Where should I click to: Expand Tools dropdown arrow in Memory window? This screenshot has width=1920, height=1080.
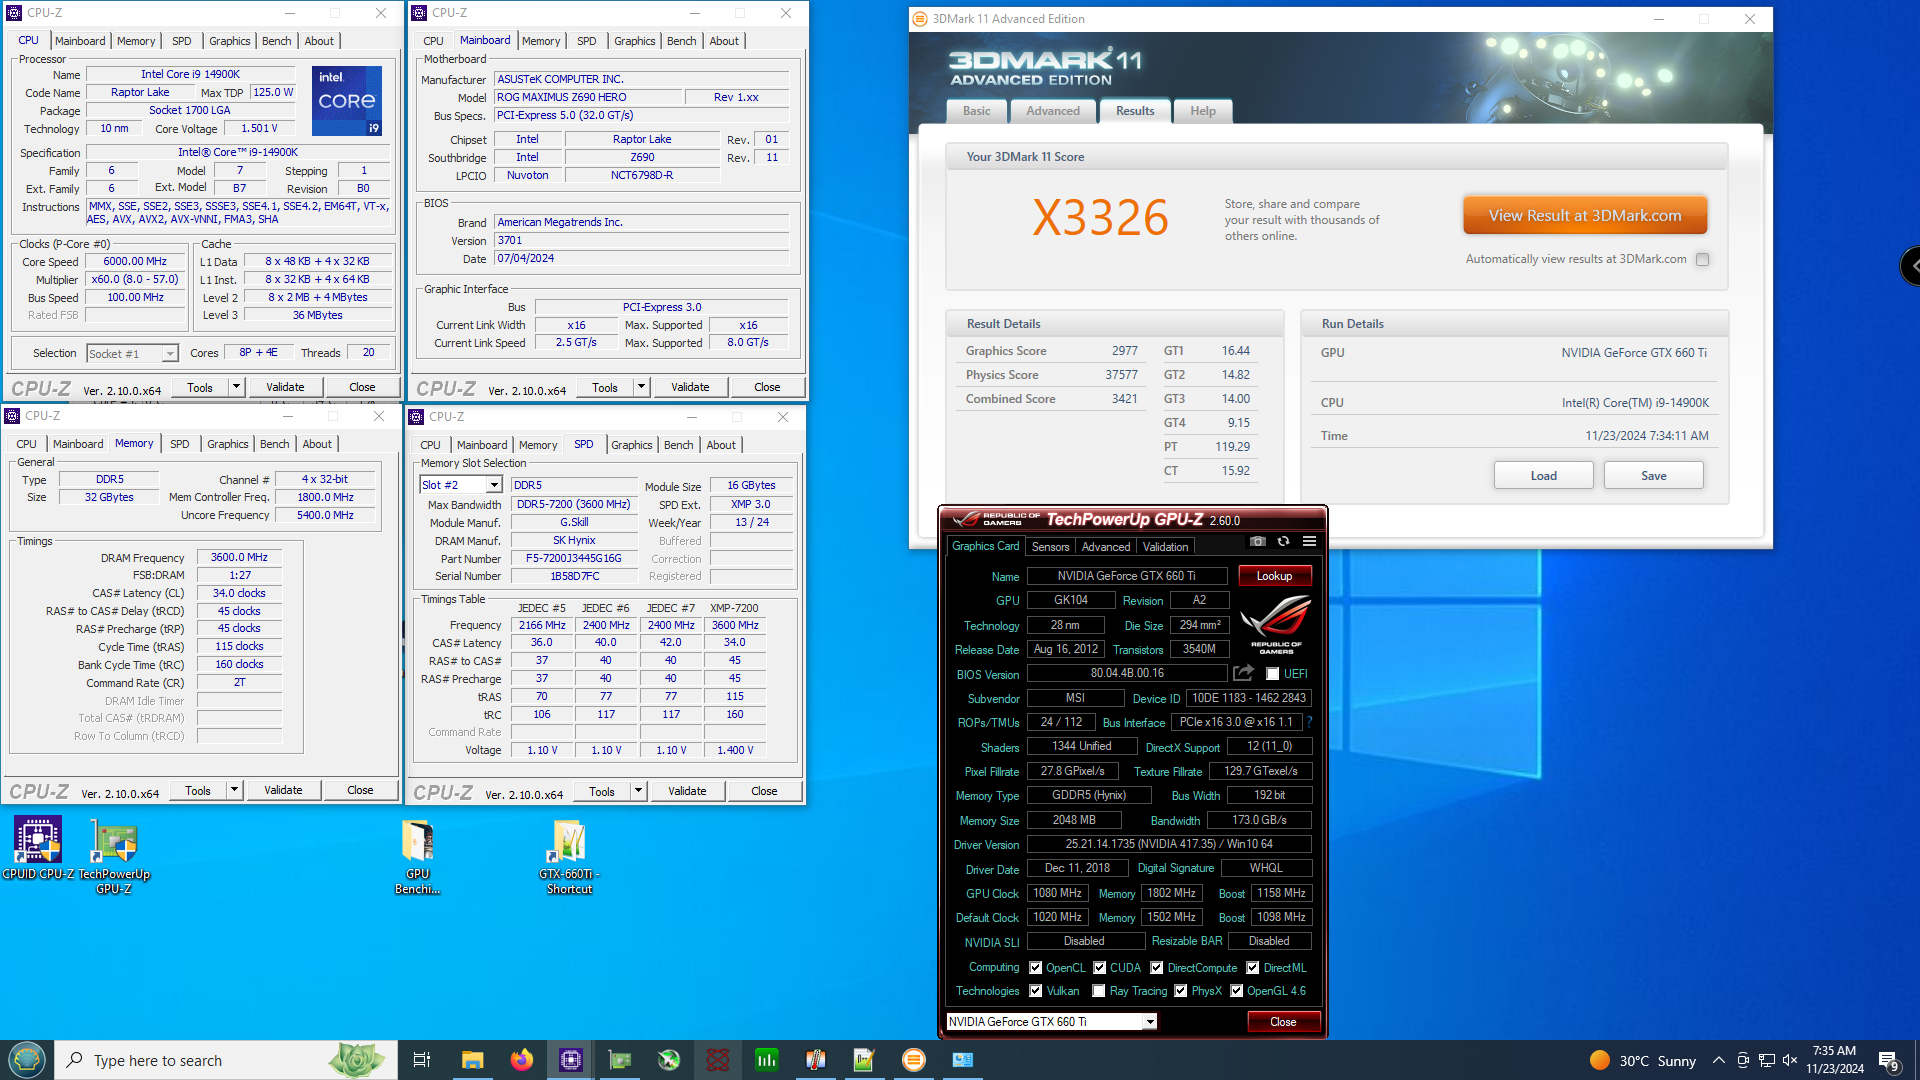(x=235, y=790)
